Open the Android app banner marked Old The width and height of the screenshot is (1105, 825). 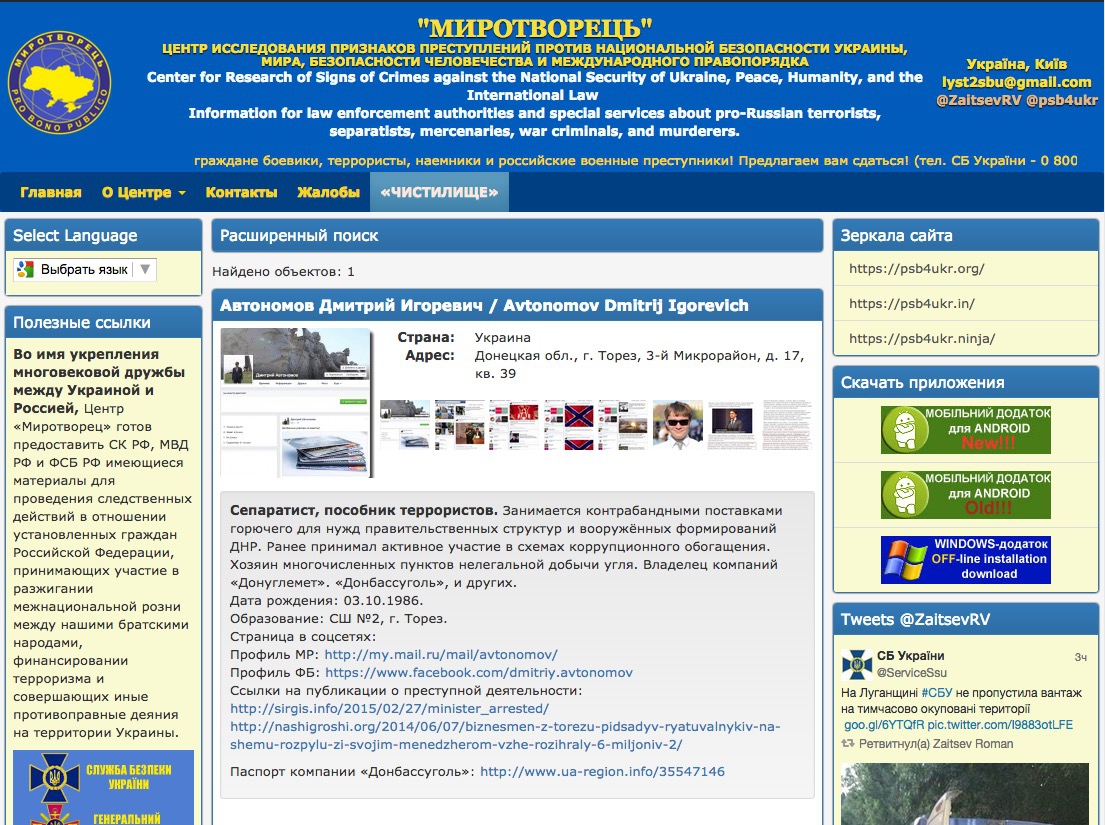(x=965, y=494)
